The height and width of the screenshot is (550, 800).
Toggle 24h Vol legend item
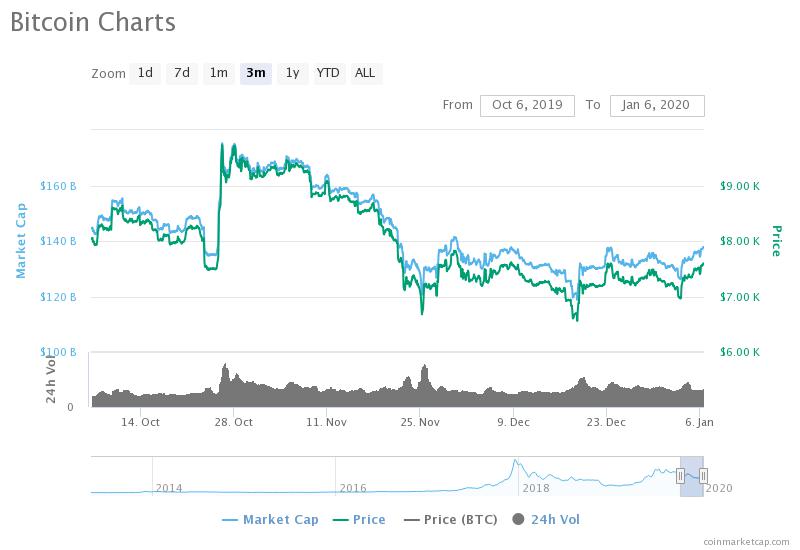546,519
